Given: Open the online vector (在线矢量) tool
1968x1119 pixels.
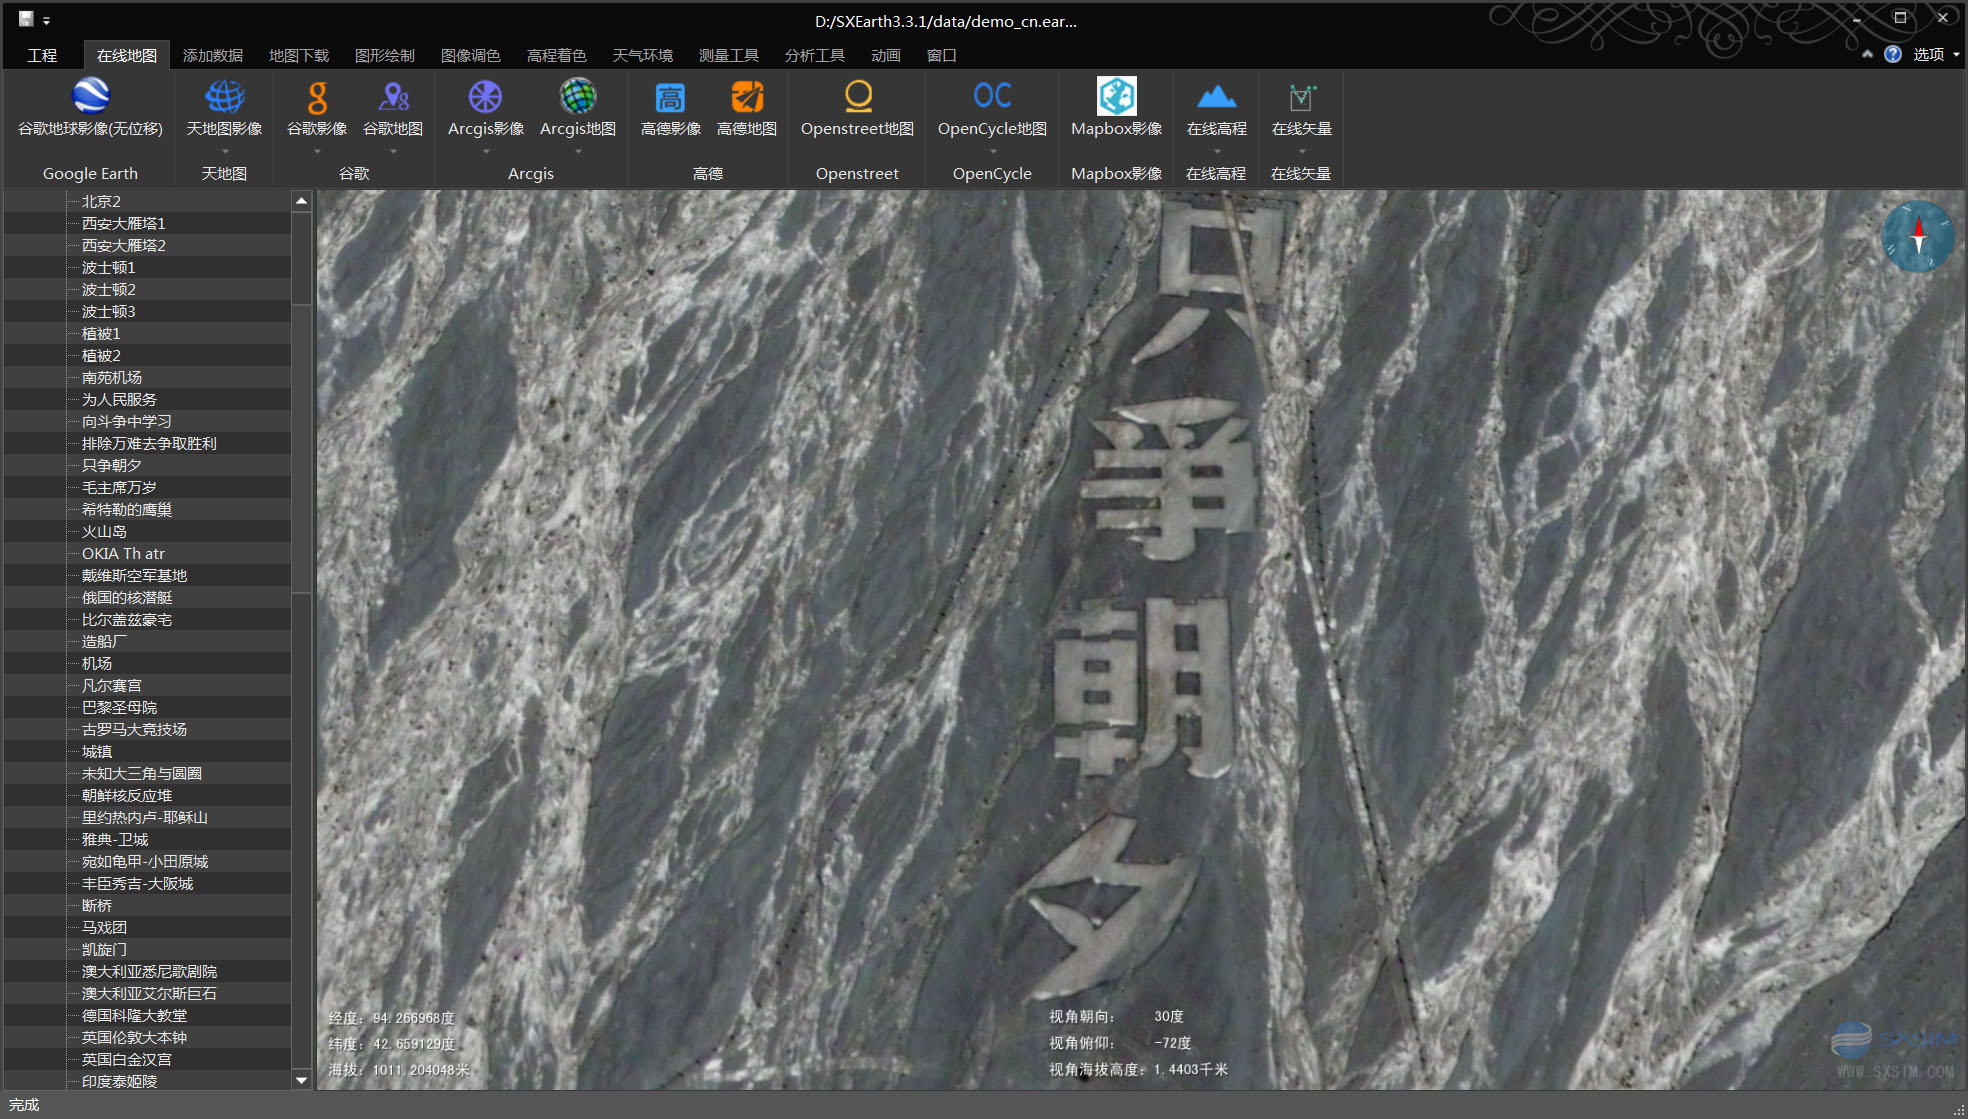Looking at the screenshot, I should [1301, 108].
